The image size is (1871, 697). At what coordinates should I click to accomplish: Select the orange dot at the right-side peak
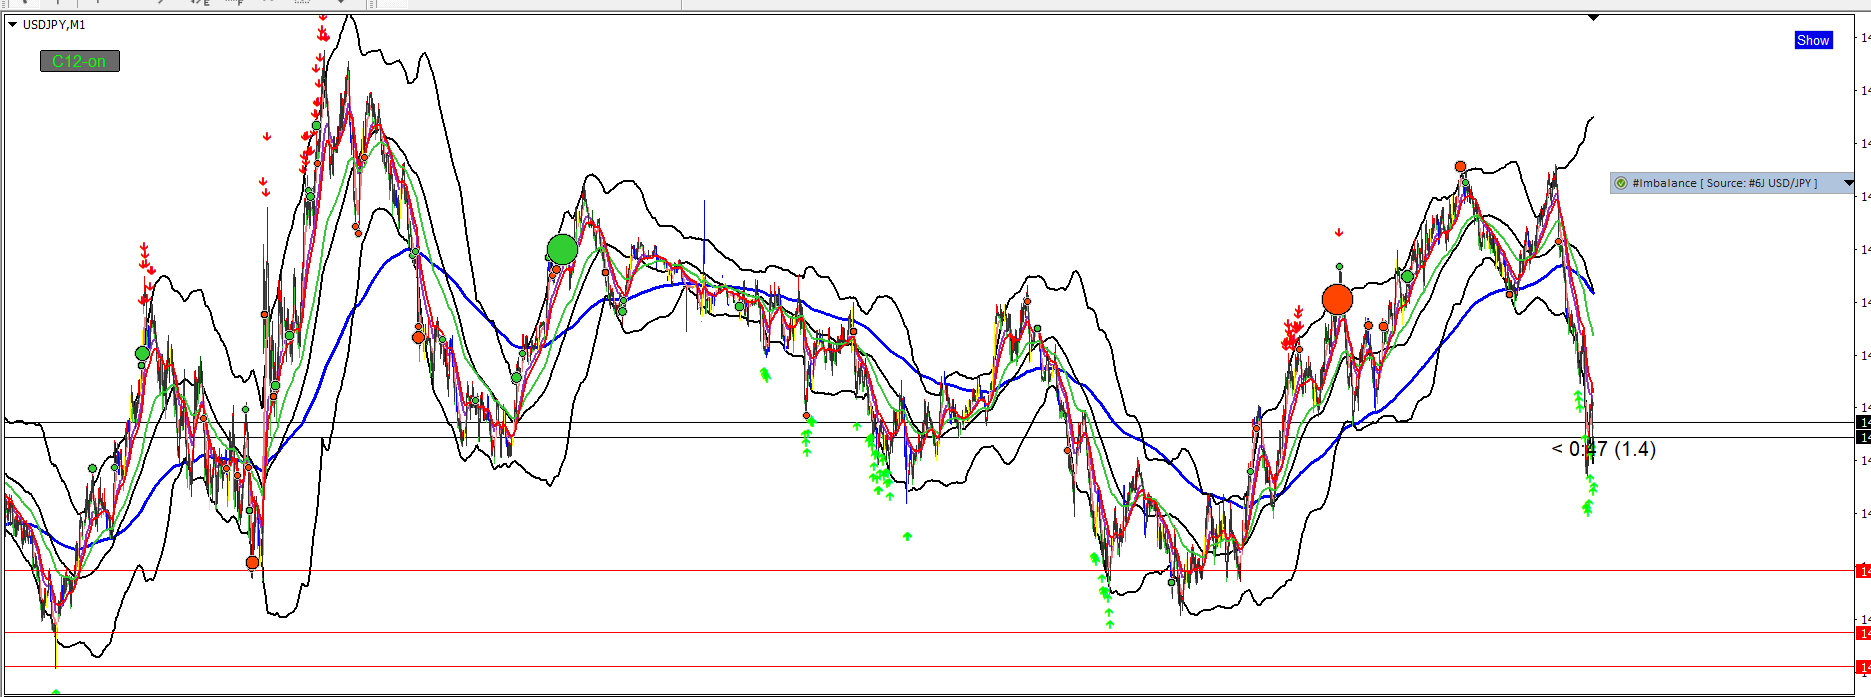tap(1460, 166)
